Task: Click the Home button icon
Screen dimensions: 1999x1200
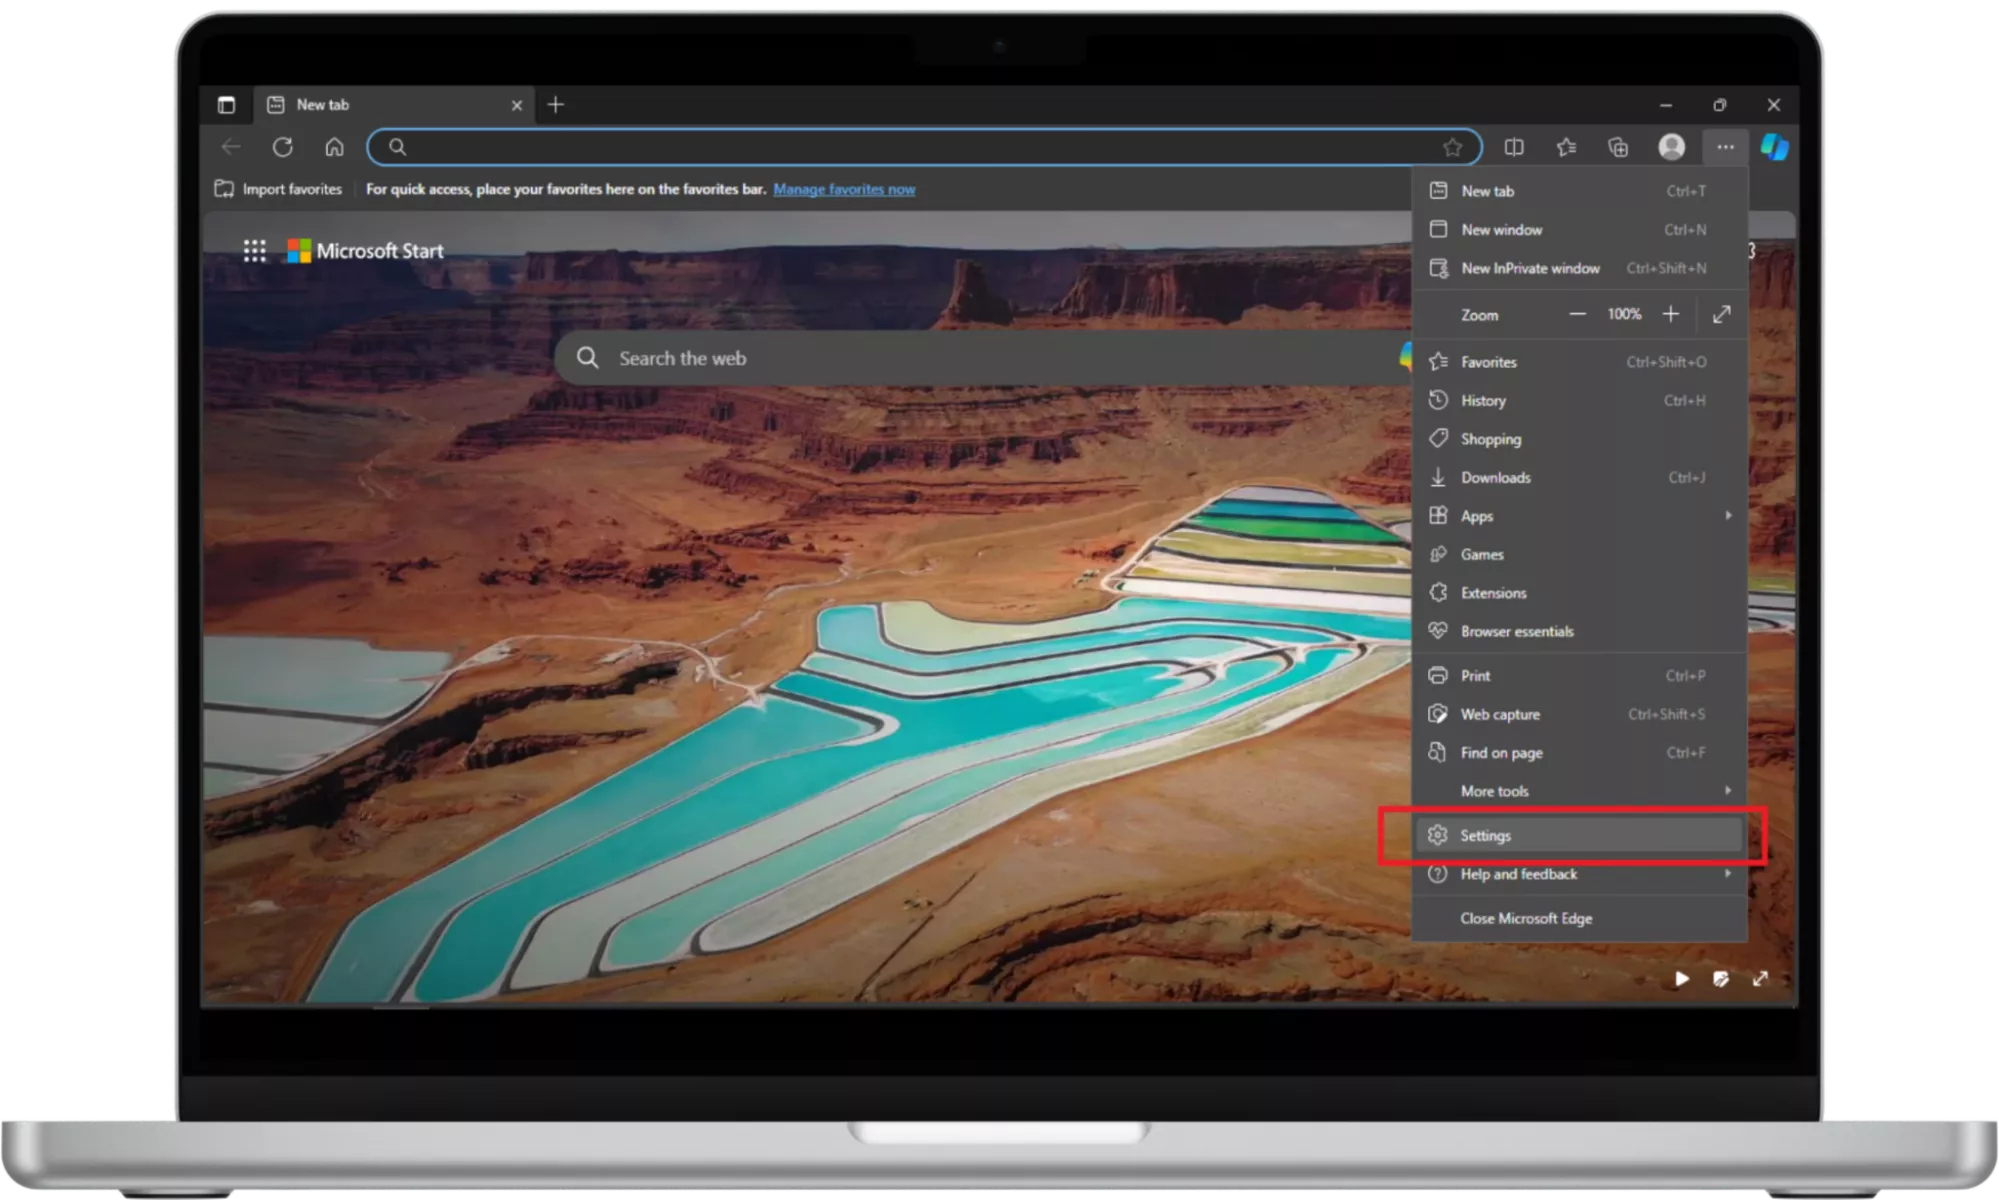Action: 334,147
